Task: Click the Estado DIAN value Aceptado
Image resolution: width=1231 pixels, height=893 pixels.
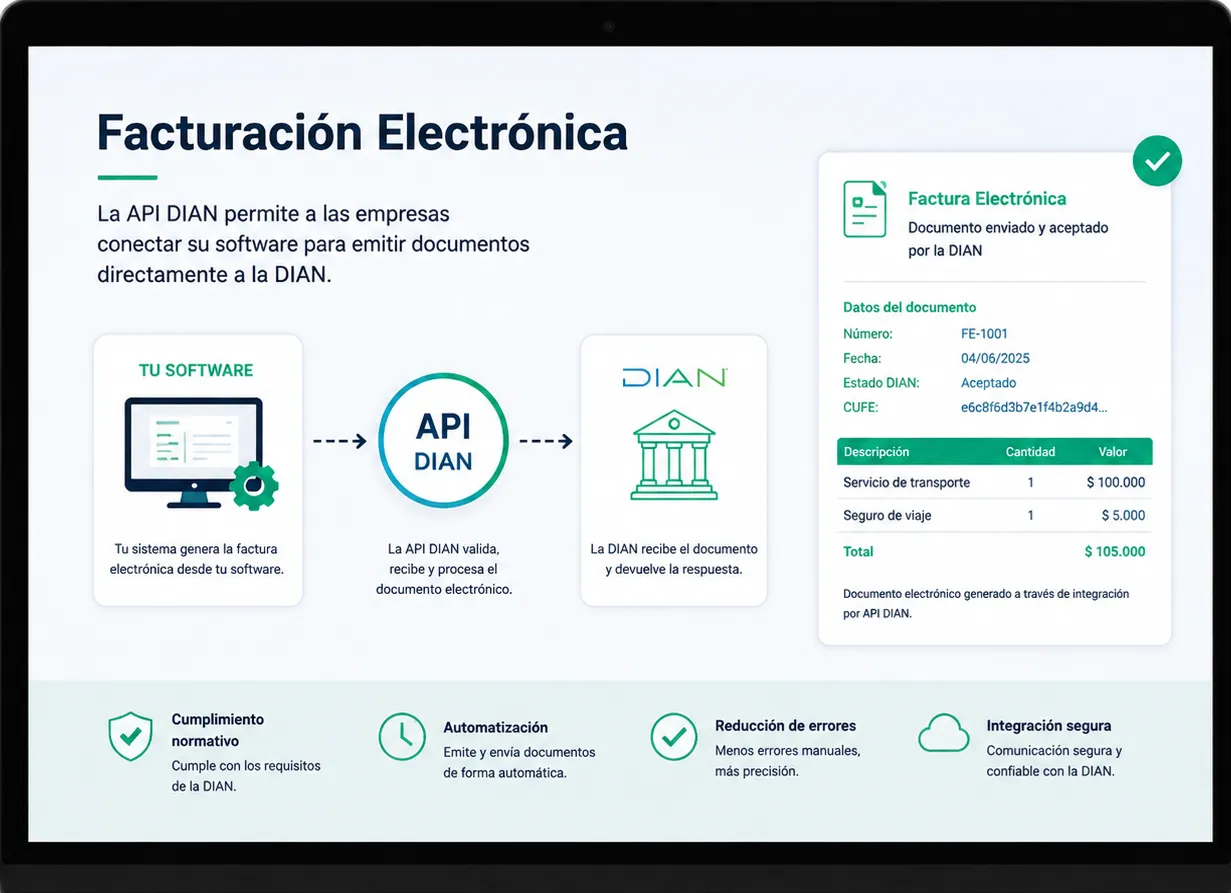Action: click(989, 383)
